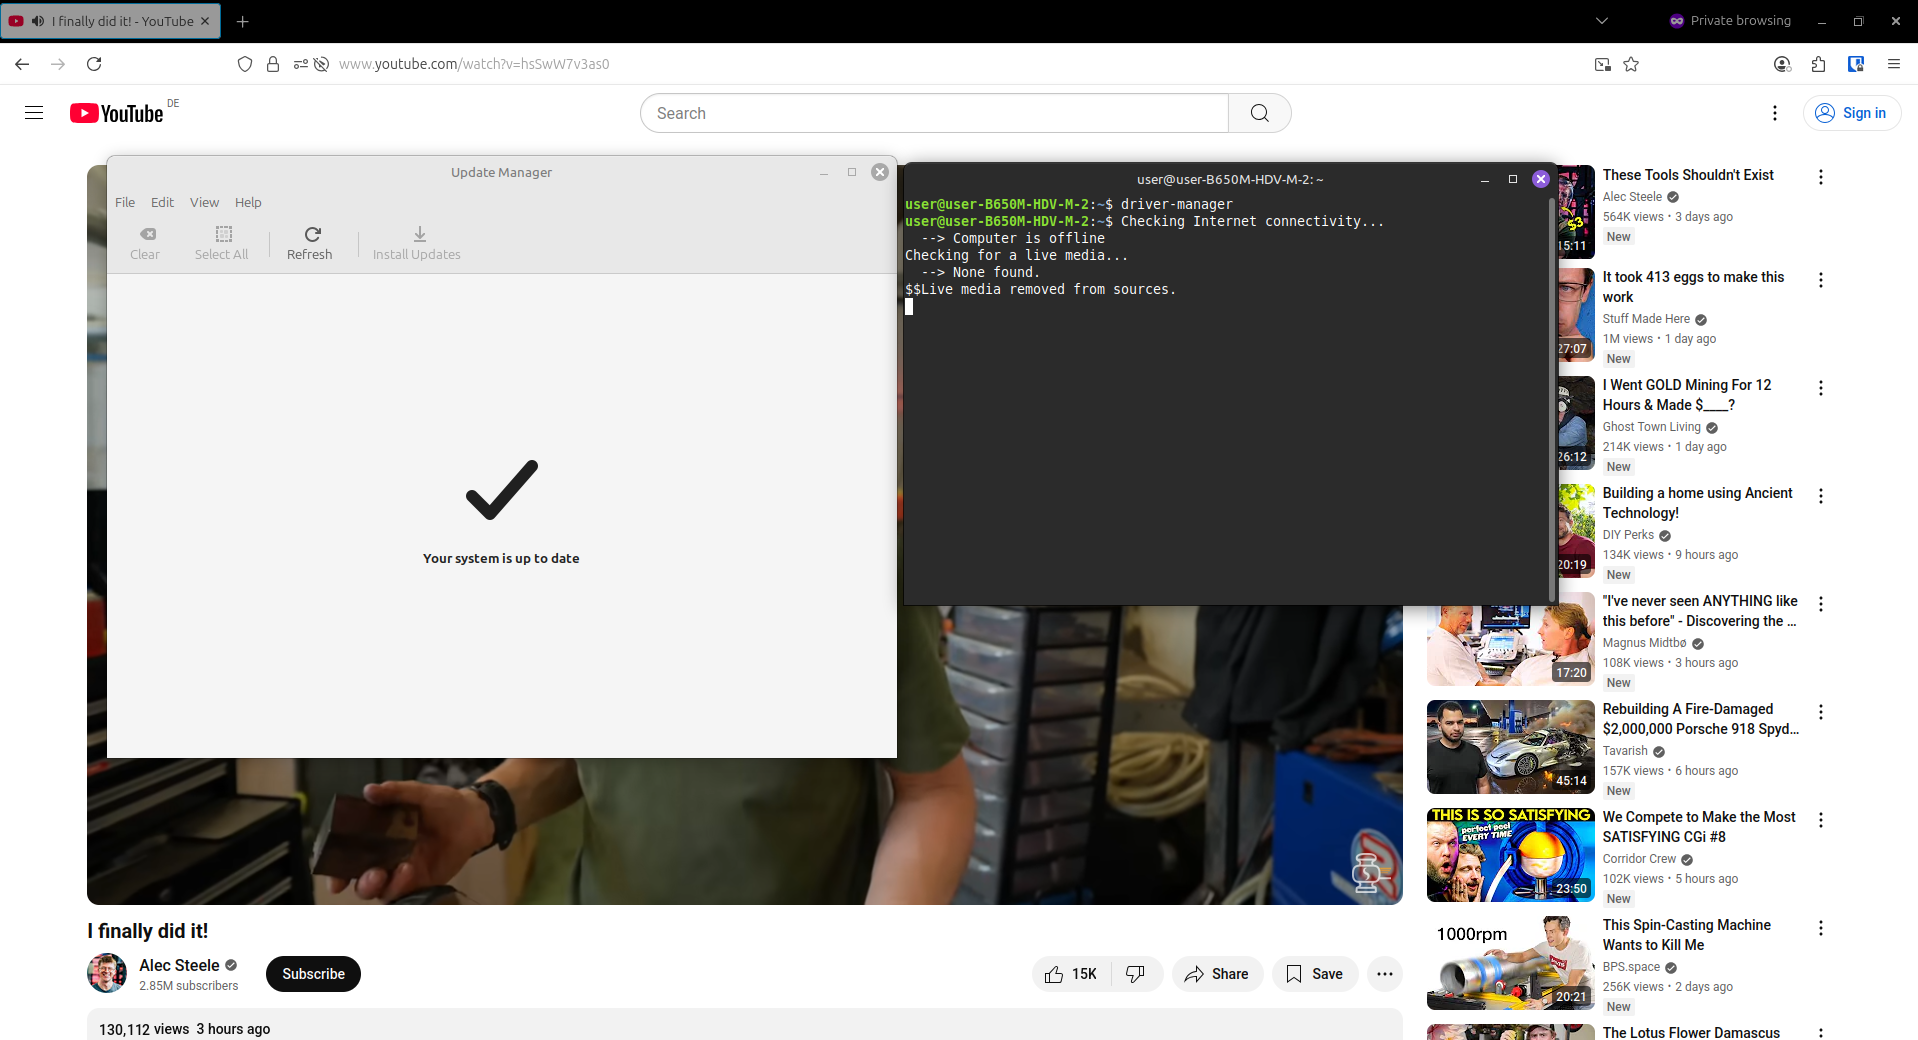The height and width of the screenshot is (1040, 1918).
Task: Close the Update Manager window
Action: click(x=880, y=172)
